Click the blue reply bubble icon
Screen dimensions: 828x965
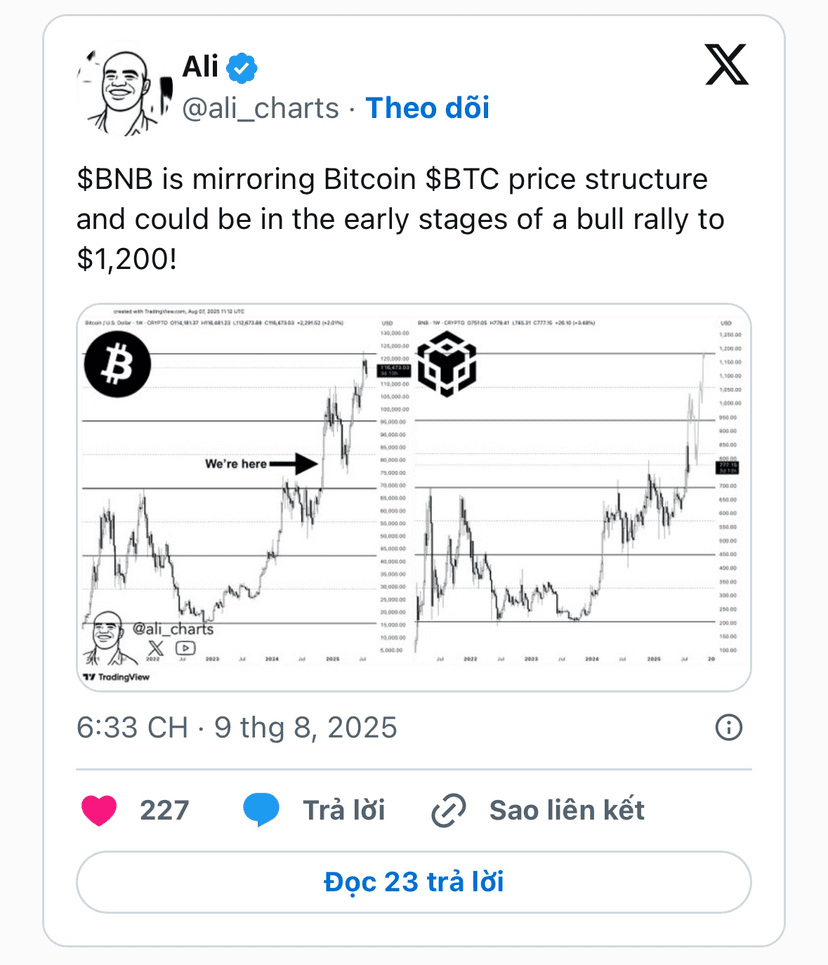261,810
